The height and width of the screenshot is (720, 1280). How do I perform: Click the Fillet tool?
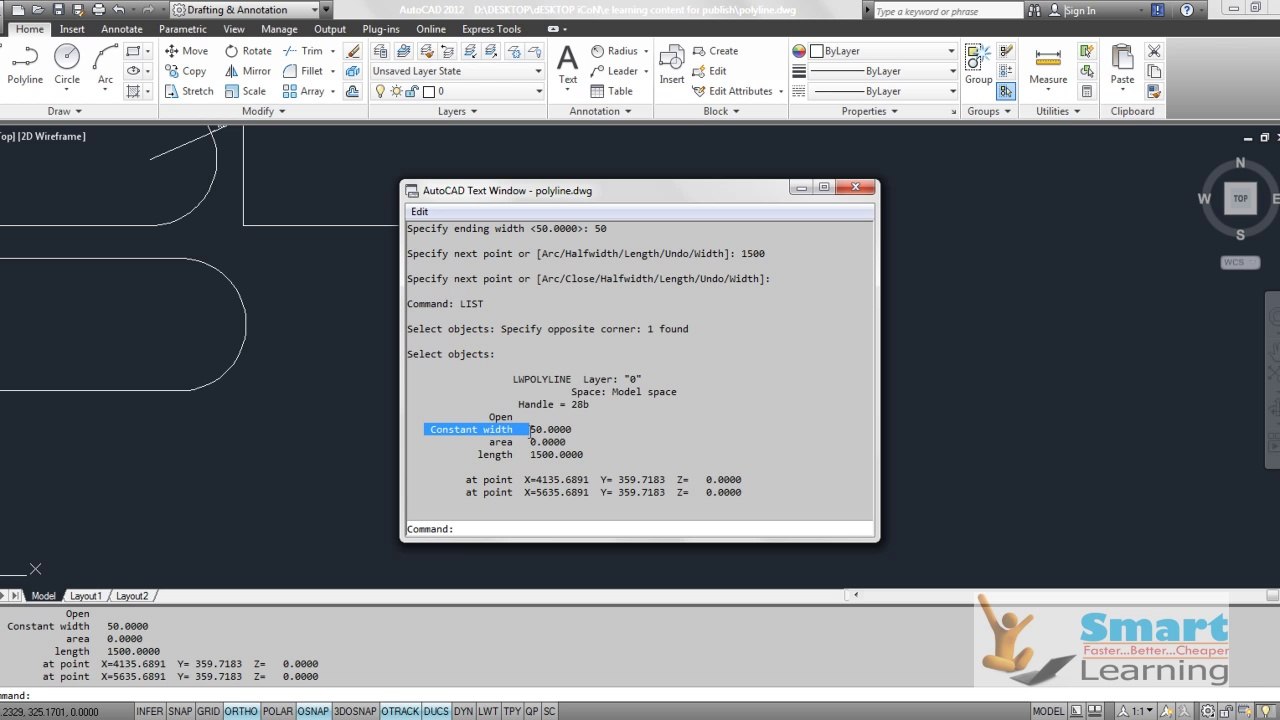tap(303, 71)
